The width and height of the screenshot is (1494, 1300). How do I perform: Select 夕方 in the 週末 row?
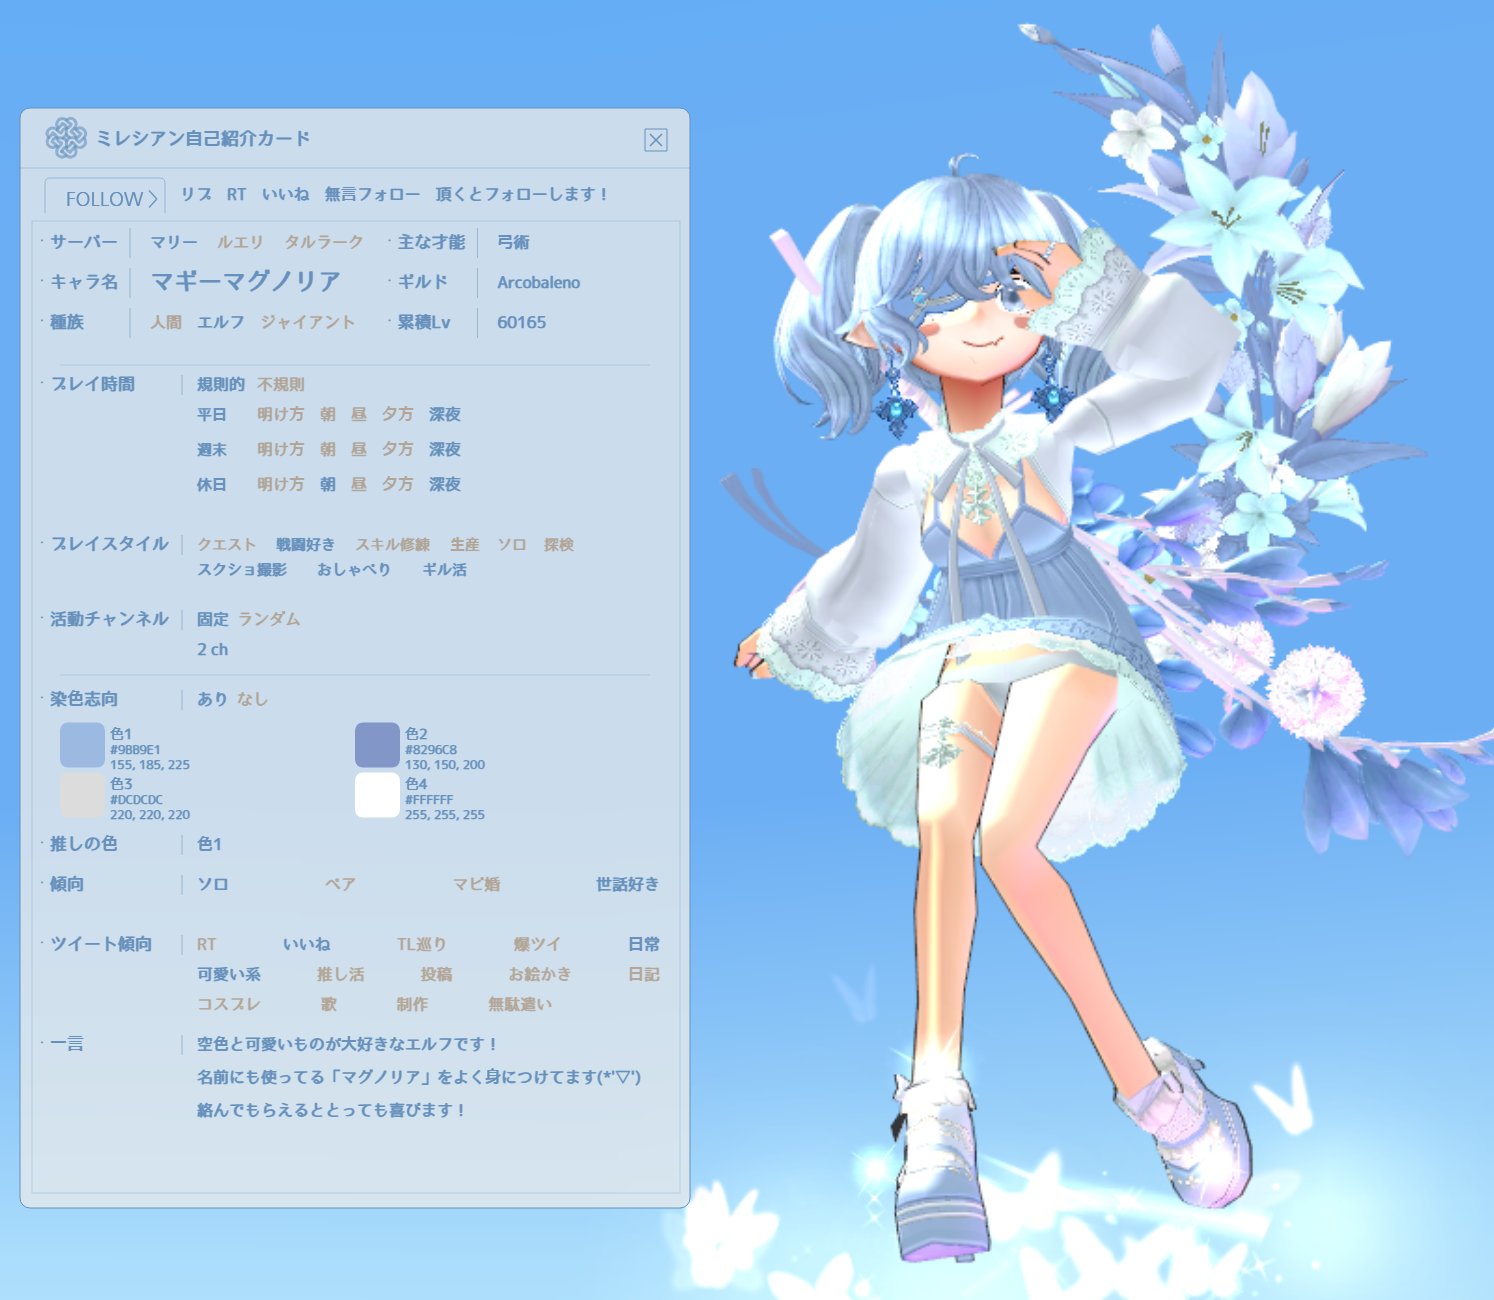(397, 449)
